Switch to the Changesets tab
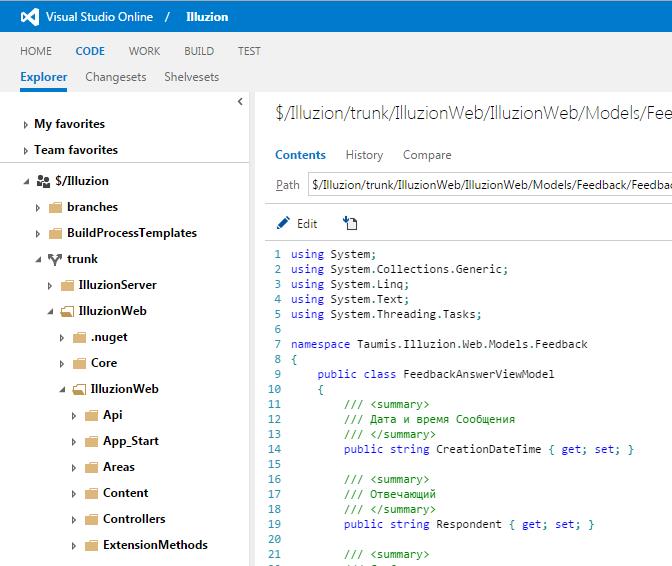Image resolution: width=672 pixels, height=566 pixels. point(116,77)
